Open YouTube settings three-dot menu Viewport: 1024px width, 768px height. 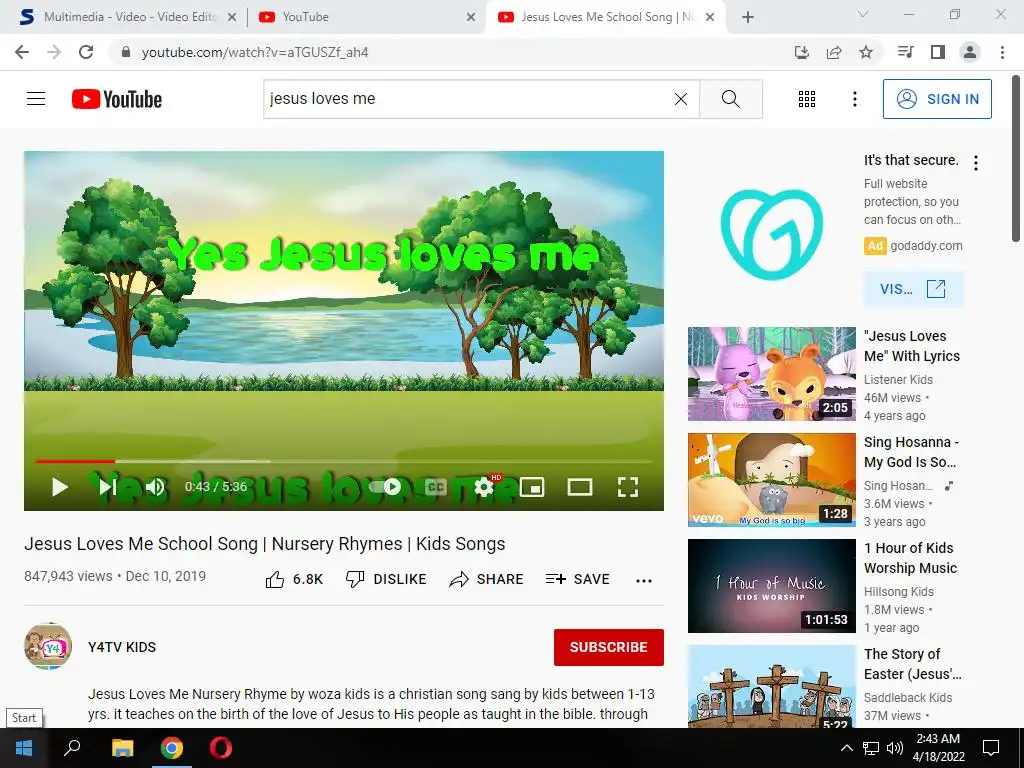coord(855,99)
